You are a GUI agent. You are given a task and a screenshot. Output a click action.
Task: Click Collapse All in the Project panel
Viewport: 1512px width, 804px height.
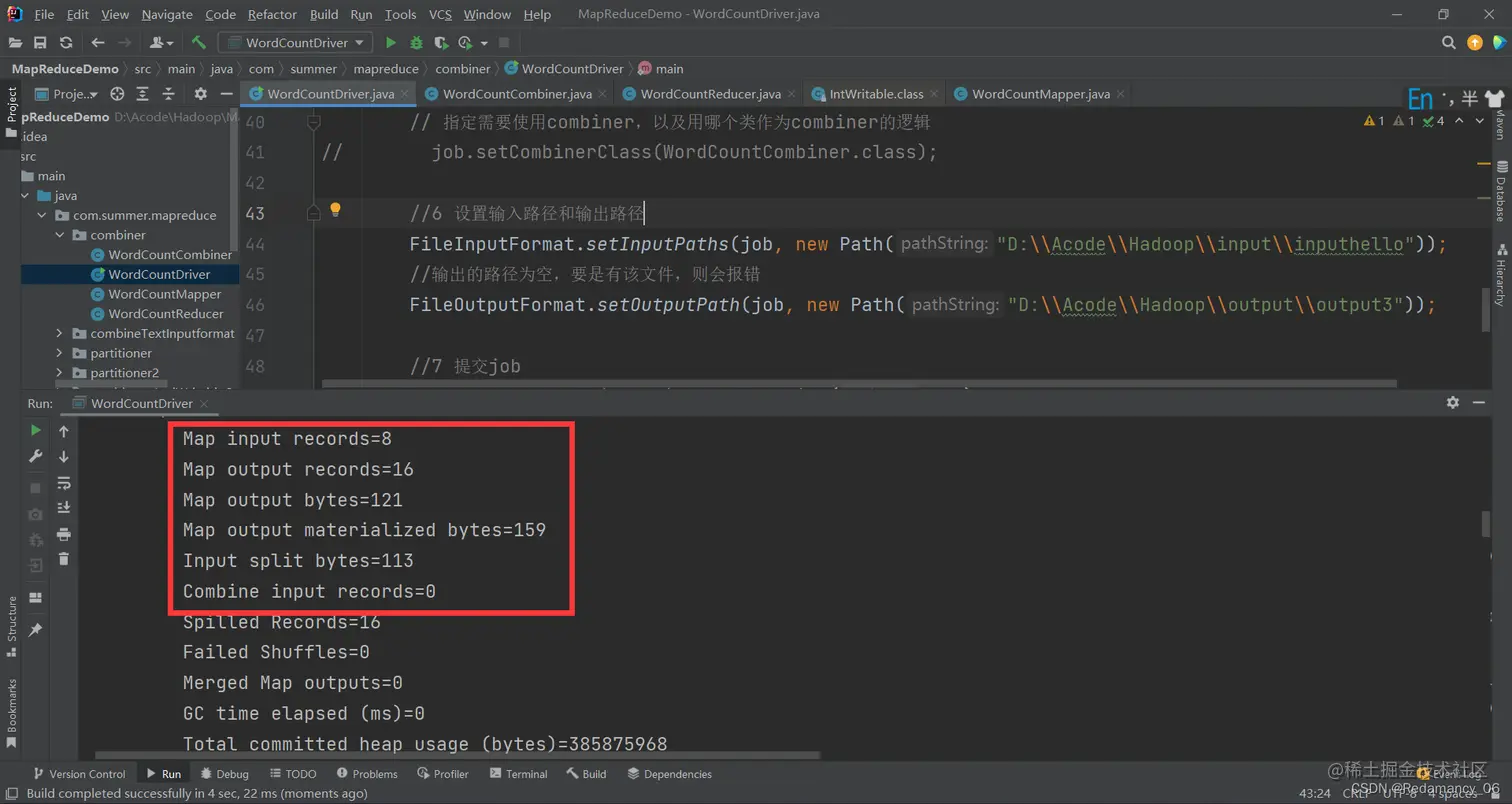167,94
